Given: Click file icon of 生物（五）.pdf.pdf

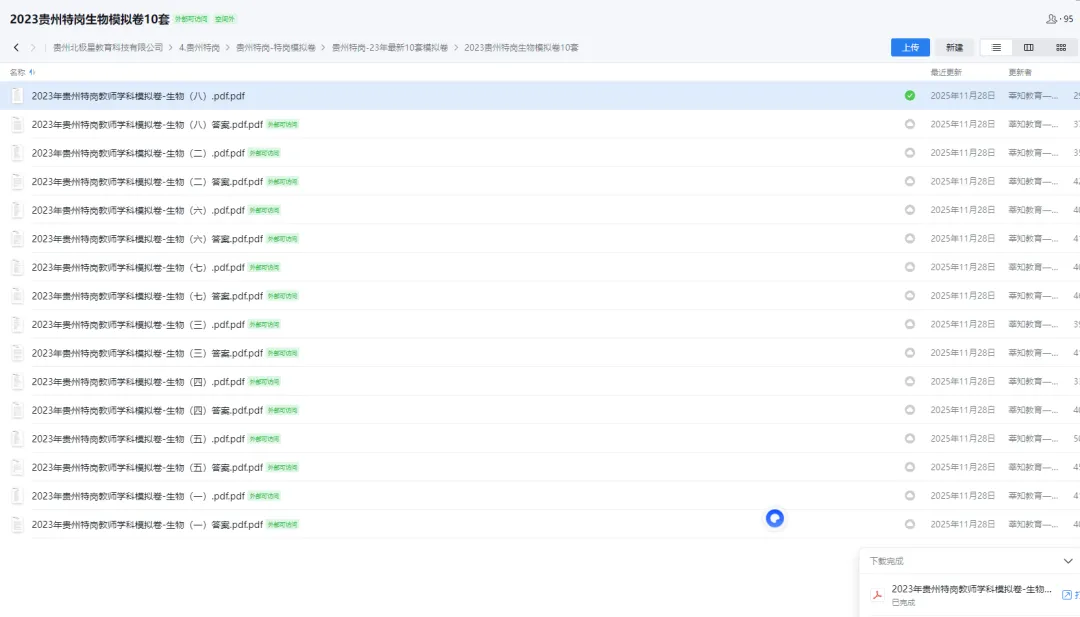Looking at the screenshot, I should point(17,439).
